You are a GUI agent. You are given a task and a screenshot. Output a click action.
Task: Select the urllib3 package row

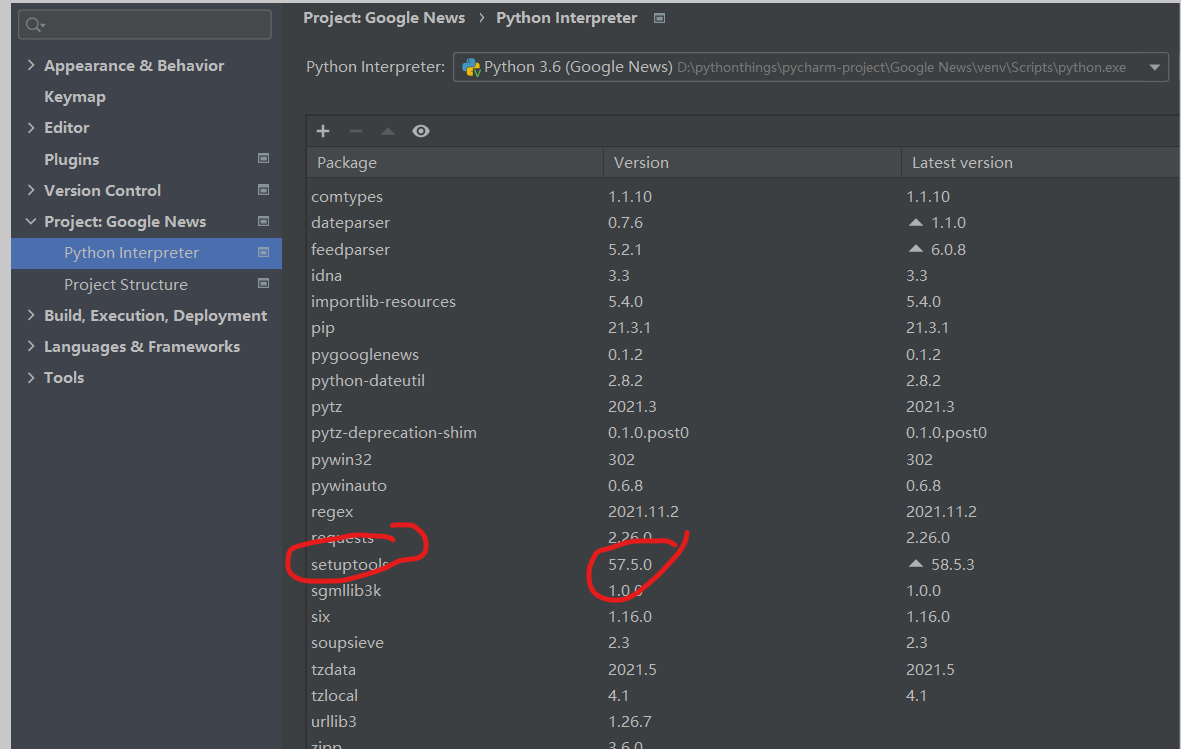(743, 722)
